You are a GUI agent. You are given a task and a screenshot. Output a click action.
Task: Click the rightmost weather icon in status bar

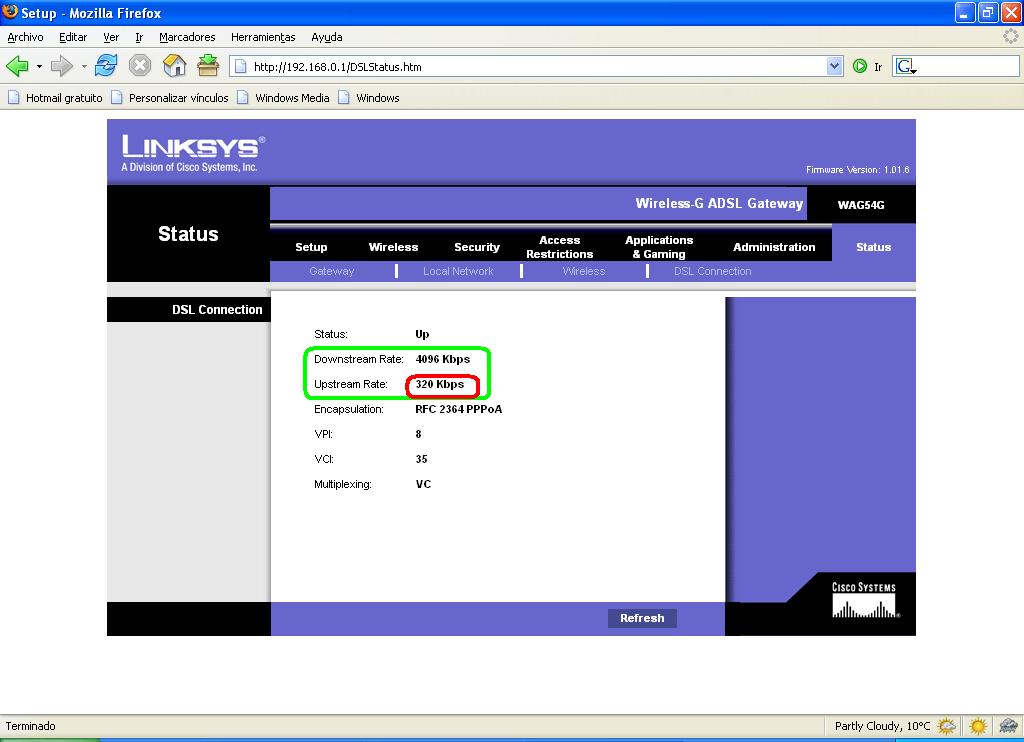click(x=1009, y=726)
